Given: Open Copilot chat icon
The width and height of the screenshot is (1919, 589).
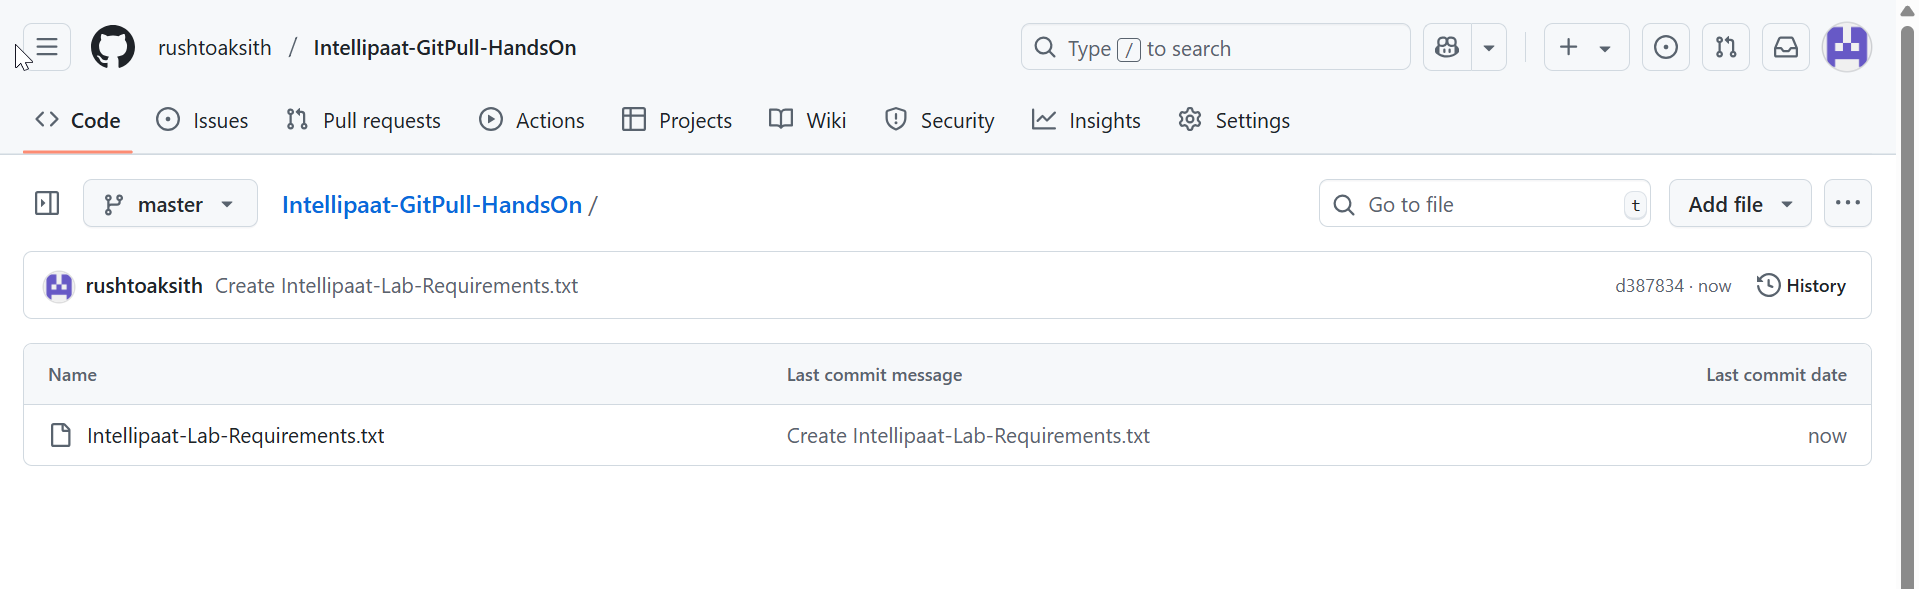Looking at the screenshot, I should (x=1447, y=47).
